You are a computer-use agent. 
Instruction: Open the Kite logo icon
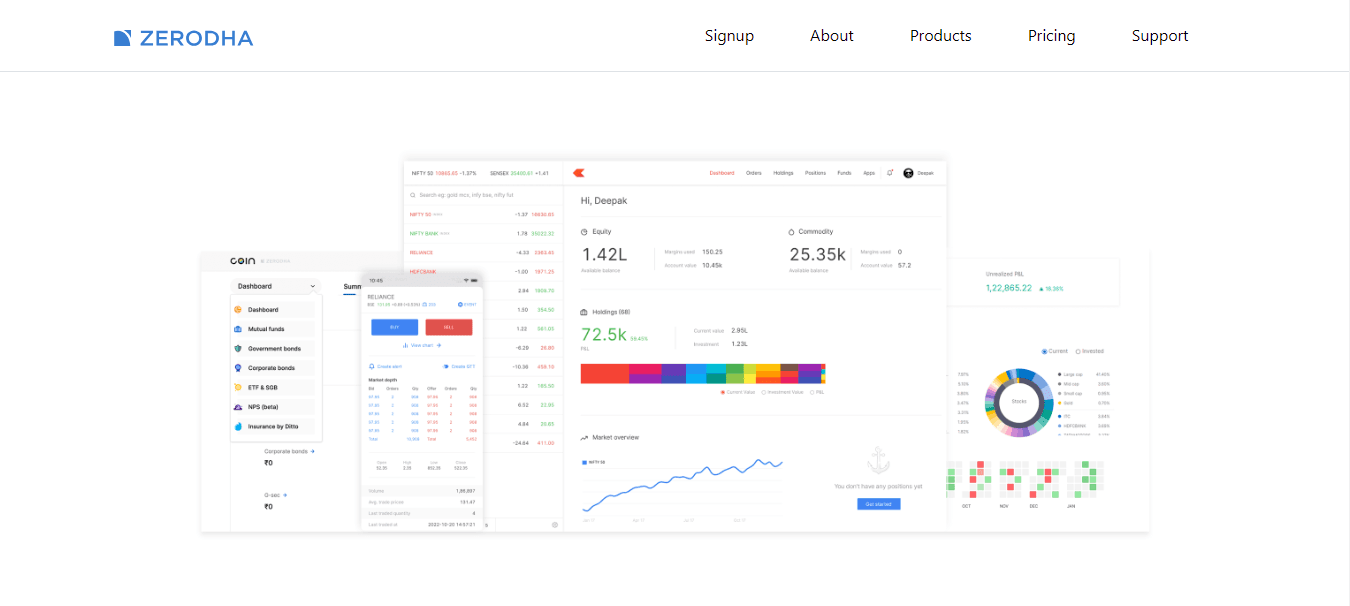pyautogui.click(x=579, y=173)
